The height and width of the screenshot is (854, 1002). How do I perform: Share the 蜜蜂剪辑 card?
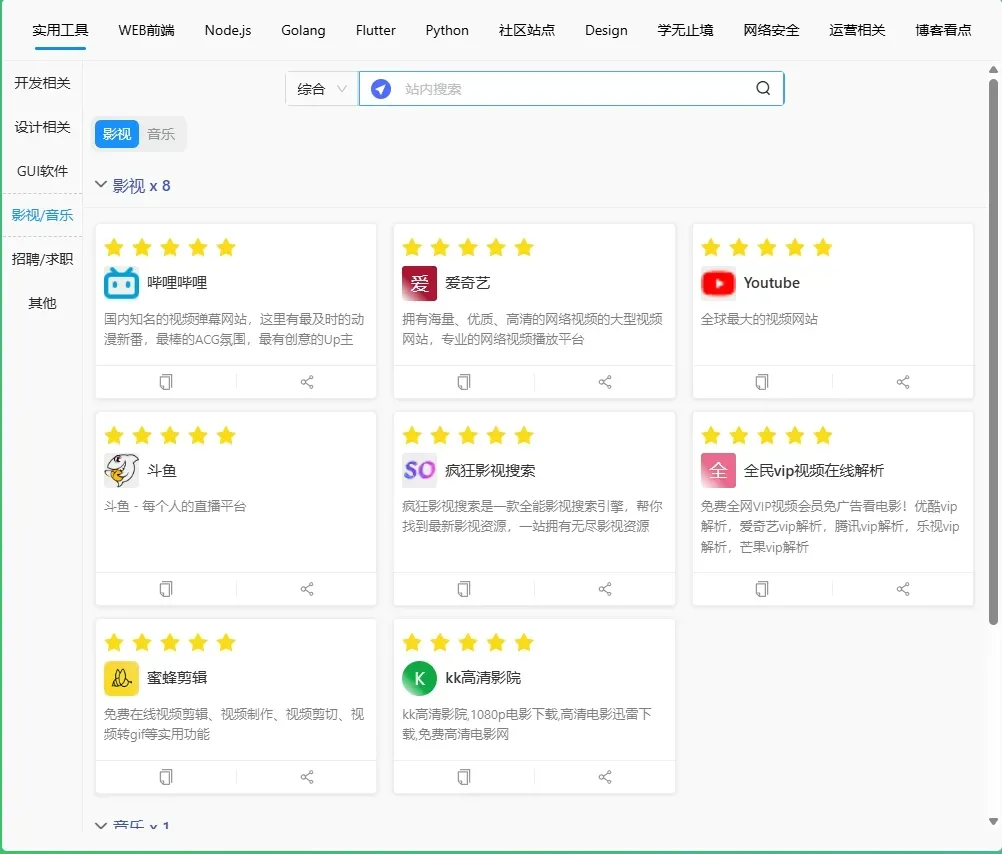tap(307, 777)
